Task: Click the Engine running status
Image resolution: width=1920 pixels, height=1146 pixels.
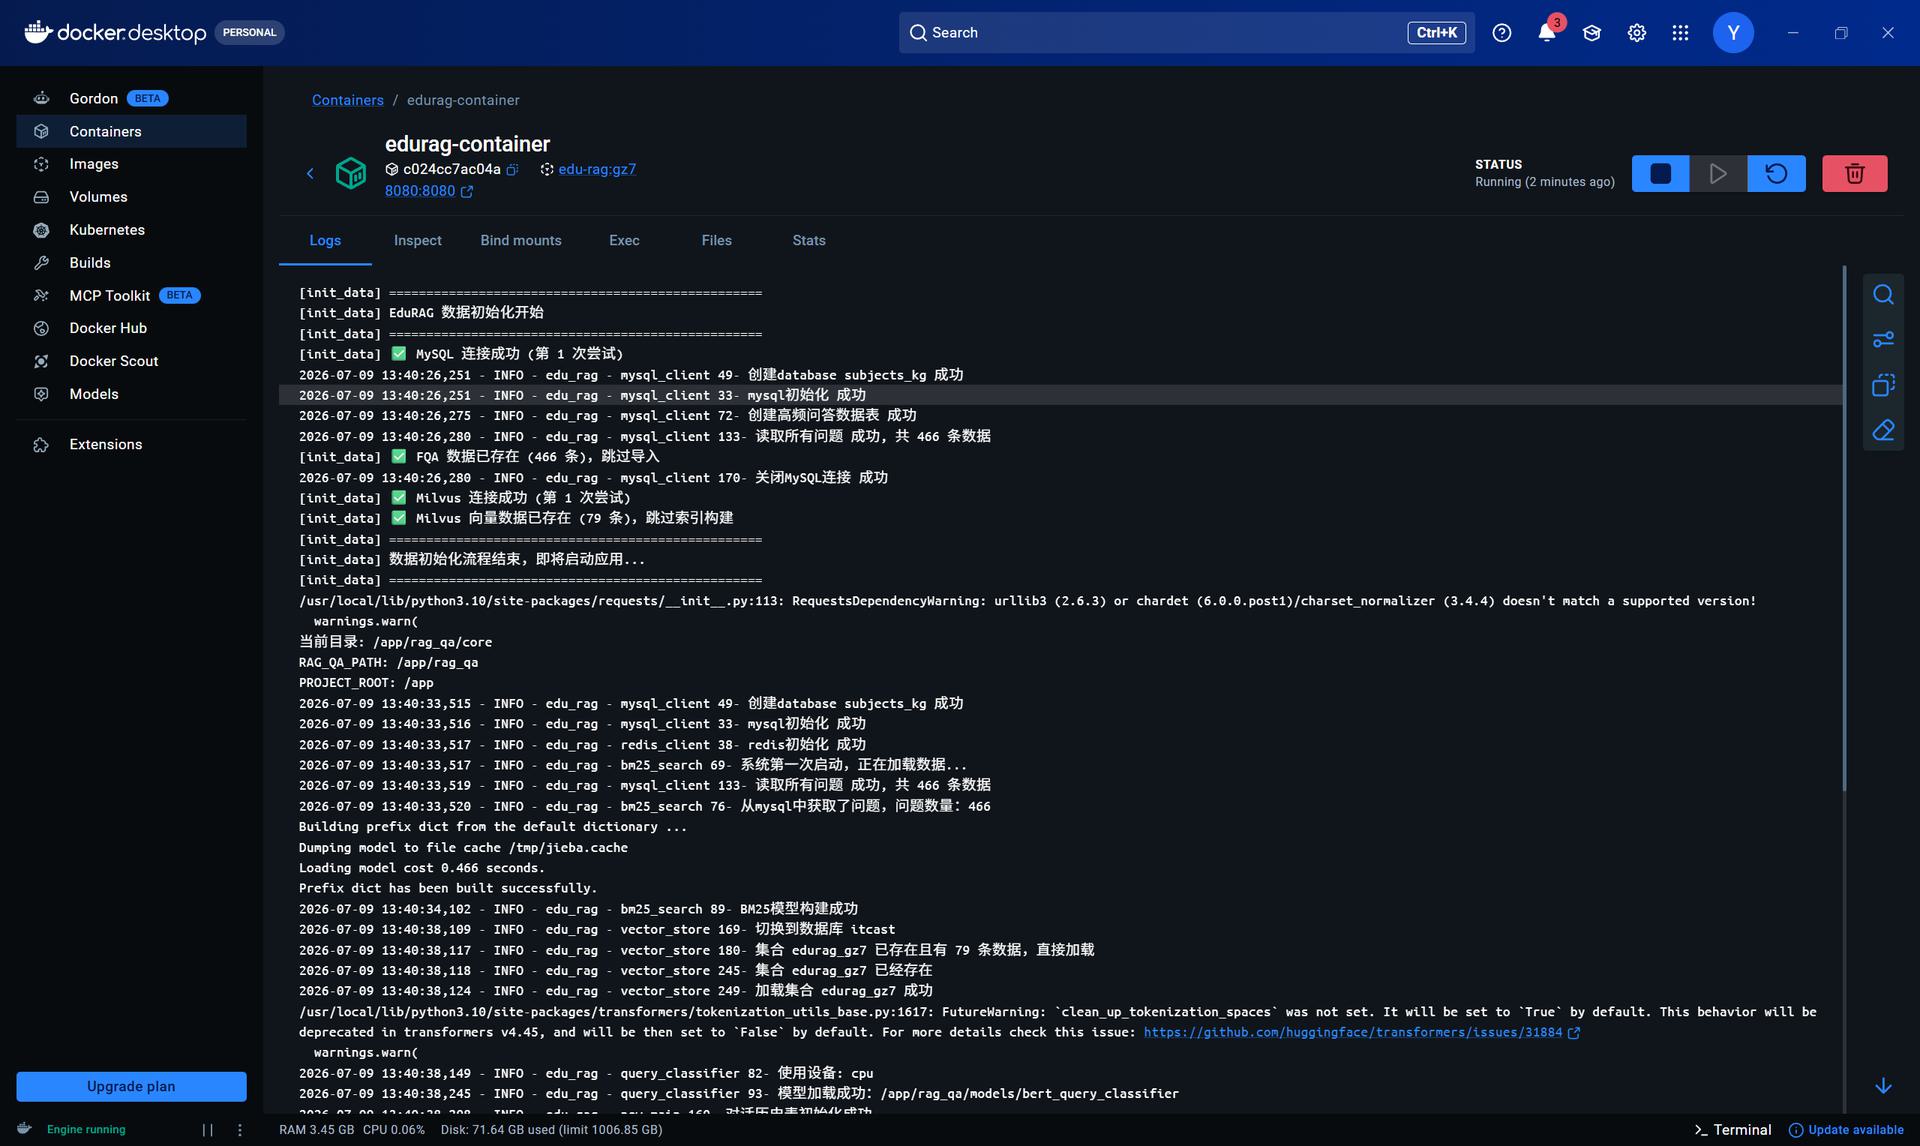Action: [x=86, y=1130]
